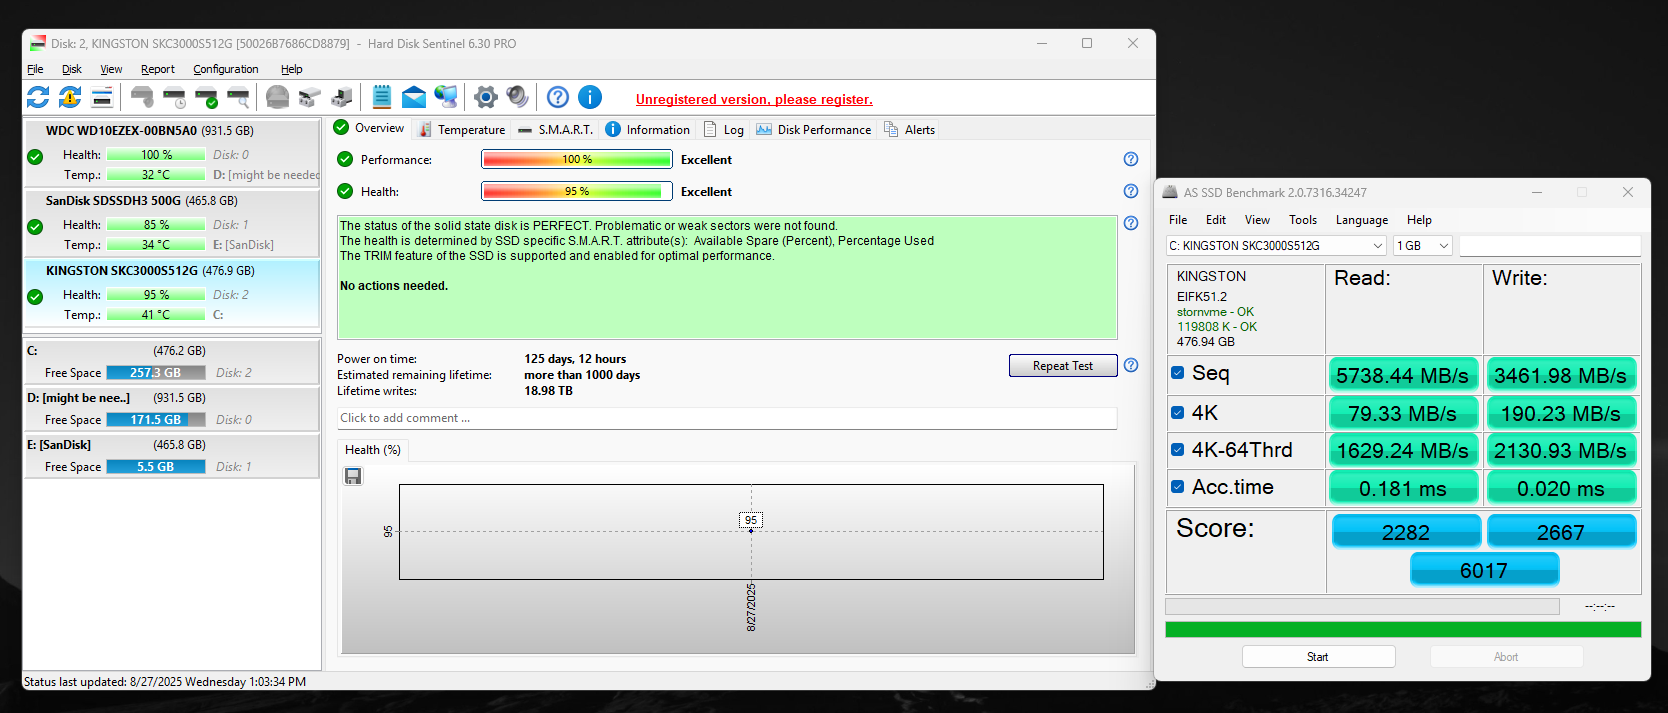Click the 2667 write score button
The image size is (1668, 713).
1561,532
